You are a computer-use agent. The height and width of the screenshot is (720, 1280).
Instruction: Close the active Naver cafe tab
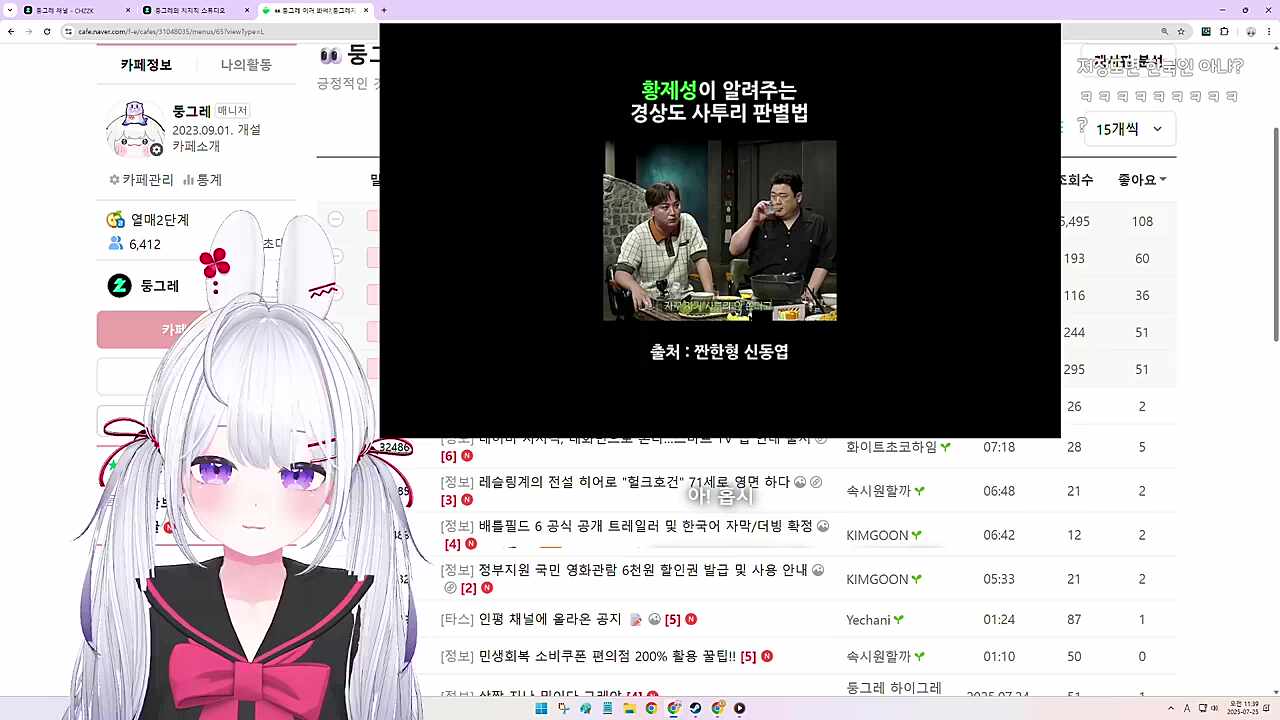tap(366, 10)
